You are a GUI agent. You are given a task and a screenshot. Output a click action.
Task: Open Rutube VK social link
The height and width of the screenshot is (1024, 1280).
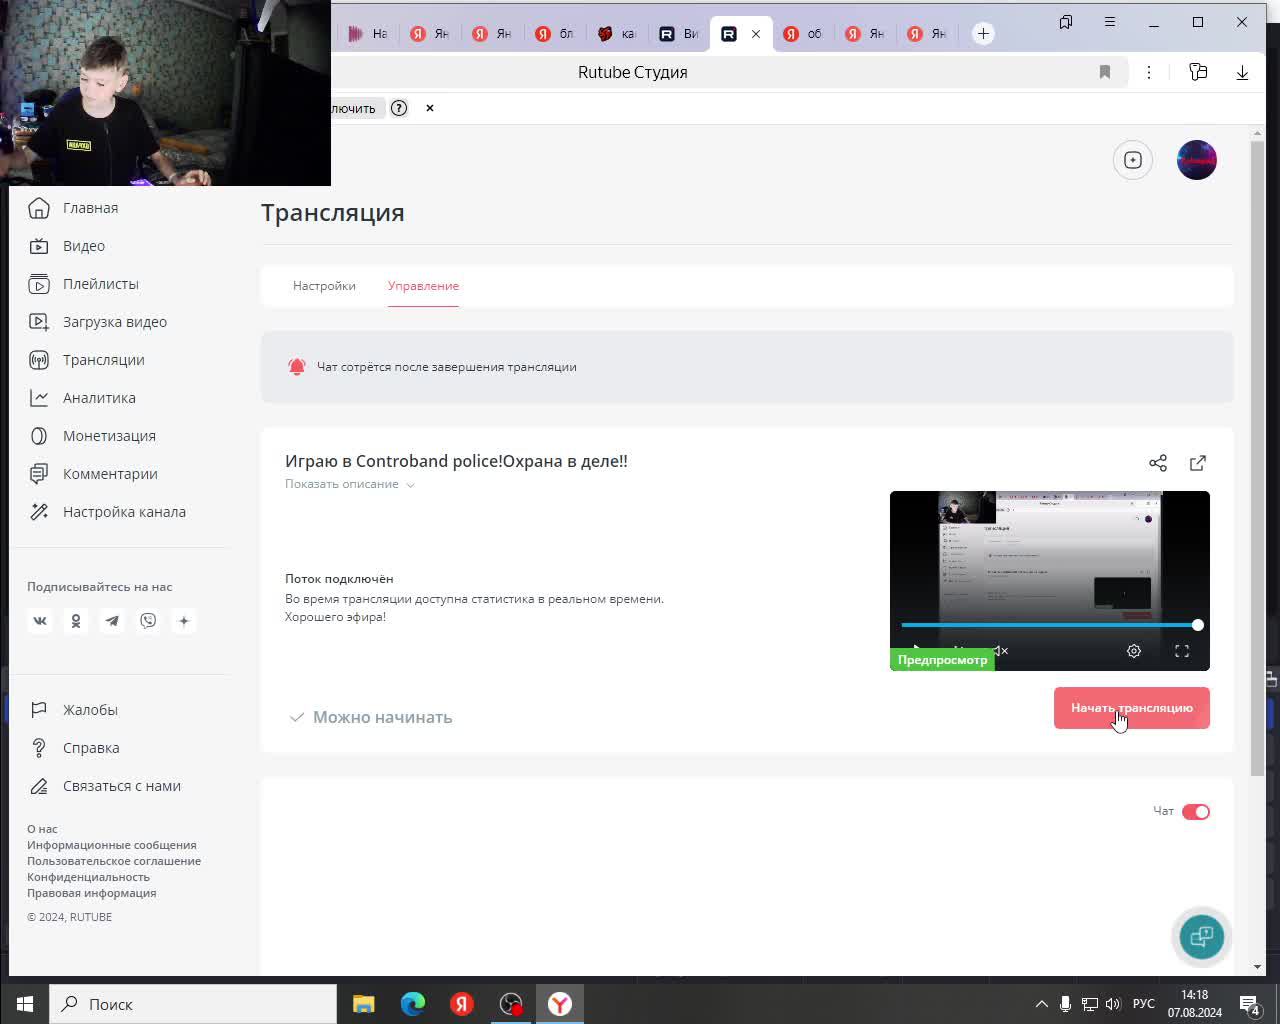click(40, 621)
